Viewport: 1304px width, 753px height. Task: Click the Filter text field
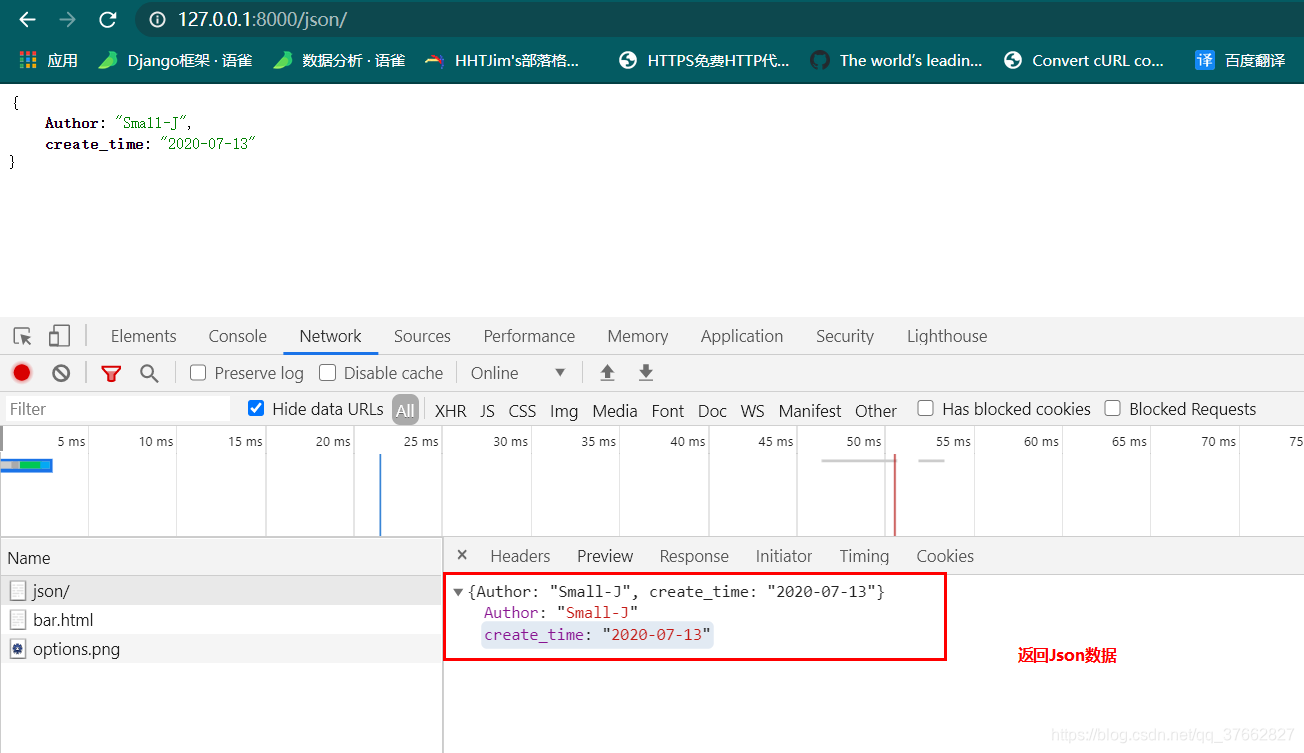[x=118, y=409]
